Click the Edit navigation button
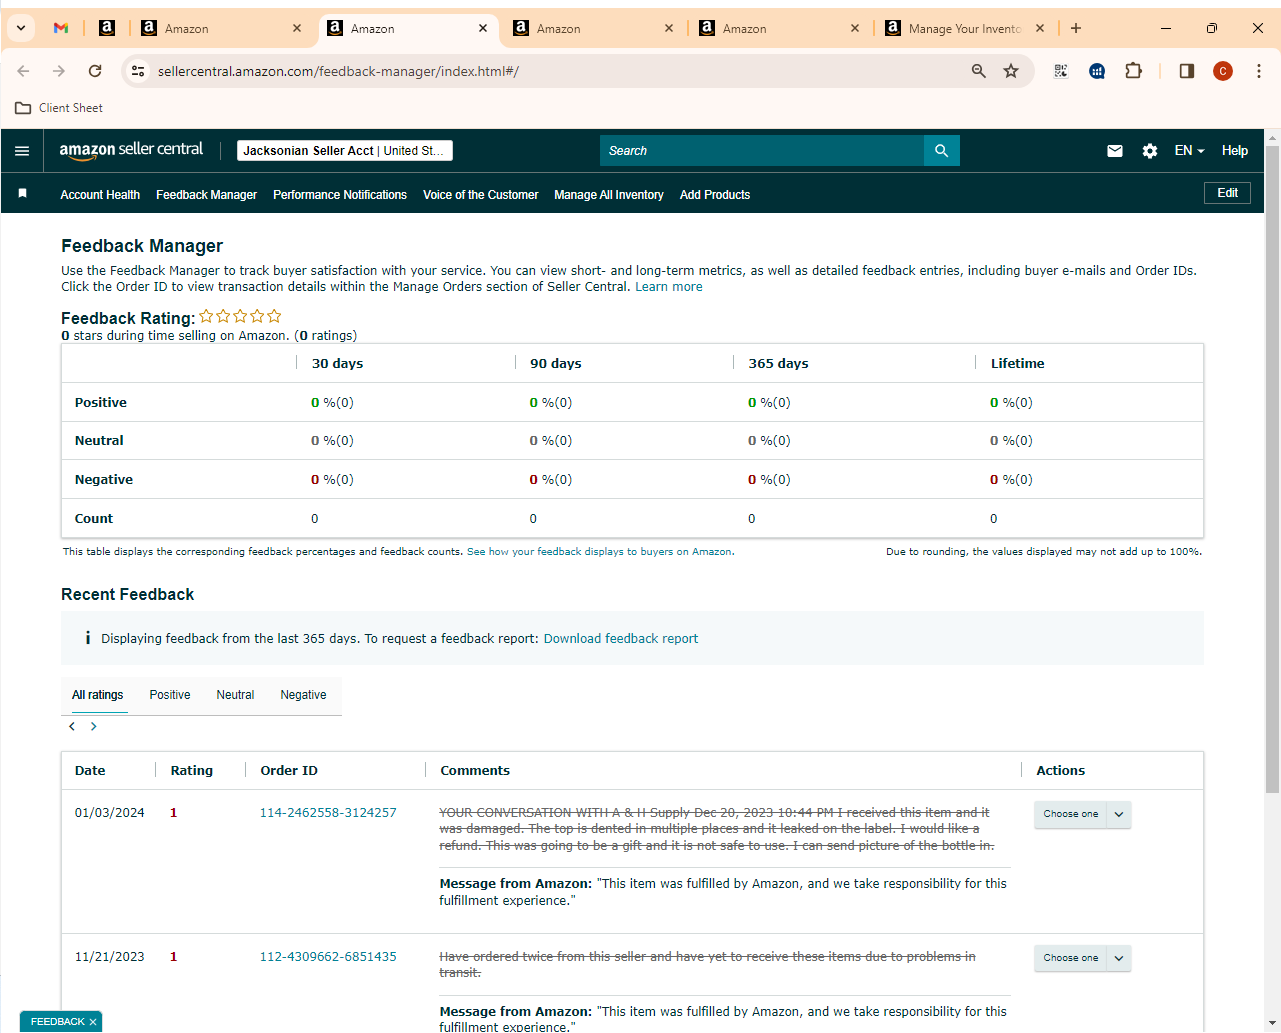 (x=1227, y=193)
